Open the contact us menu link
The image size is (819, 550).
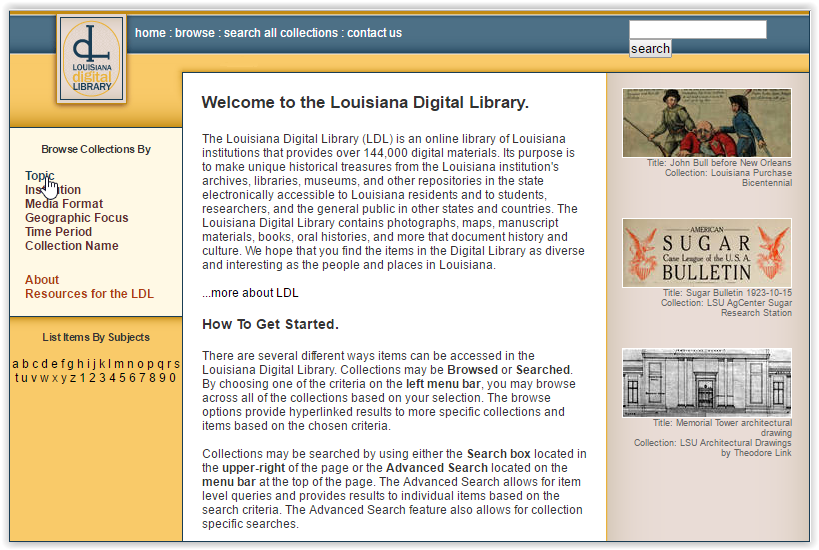click(375, 33)
